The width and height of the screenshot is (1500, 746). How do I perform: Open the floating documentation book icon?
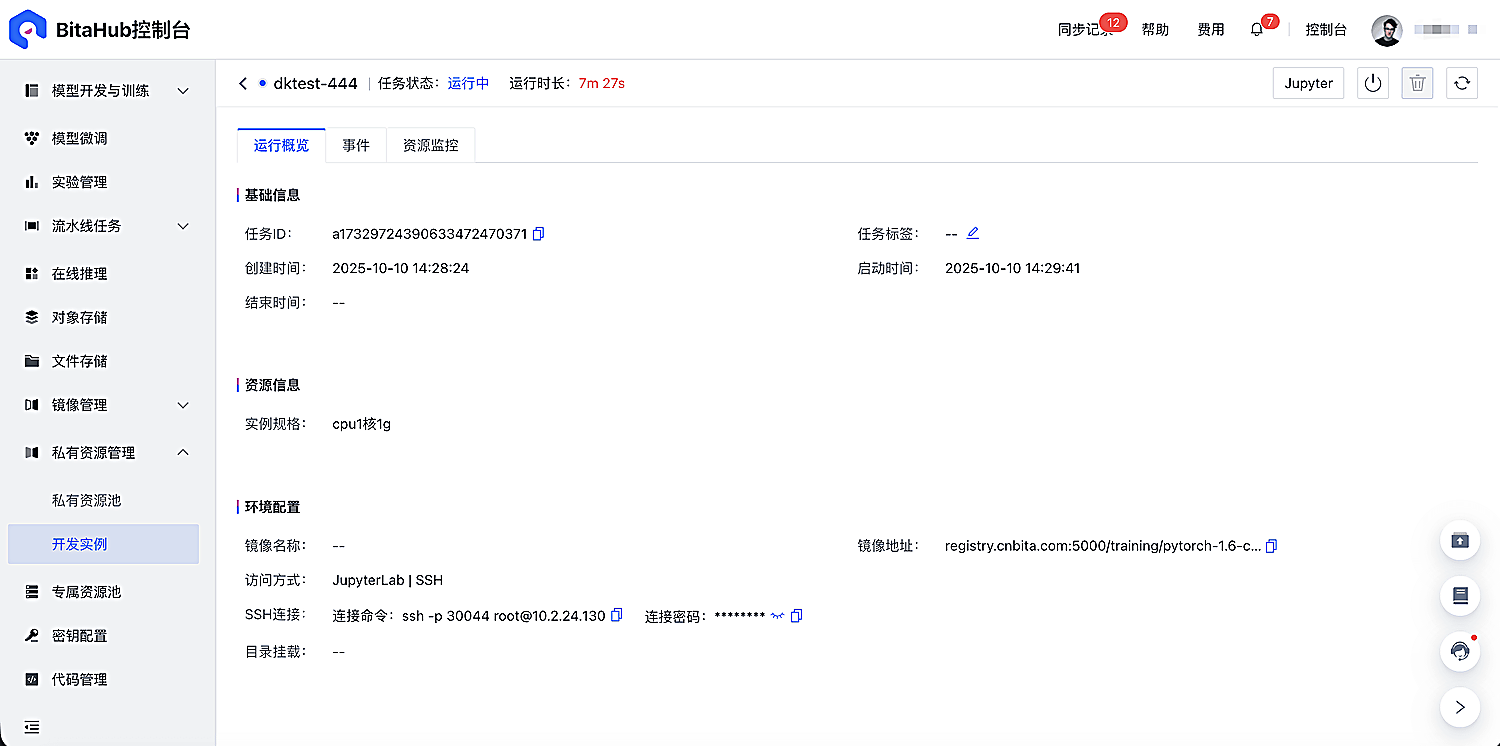click(x=1460, y=596)
